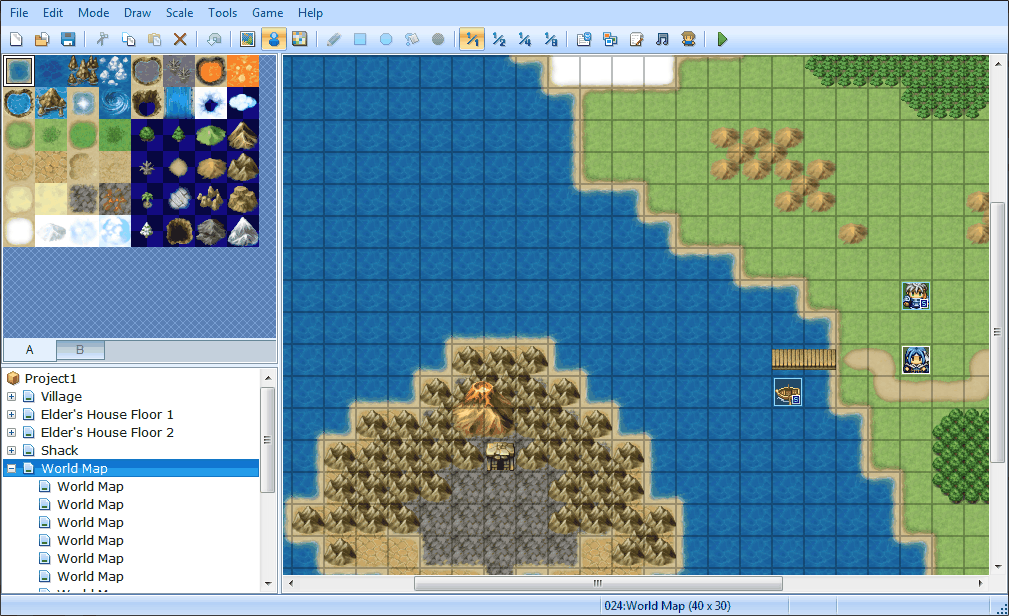Screen dimensions: 1009x616
Task: Open the Draw menu
Action: (137, 13)
